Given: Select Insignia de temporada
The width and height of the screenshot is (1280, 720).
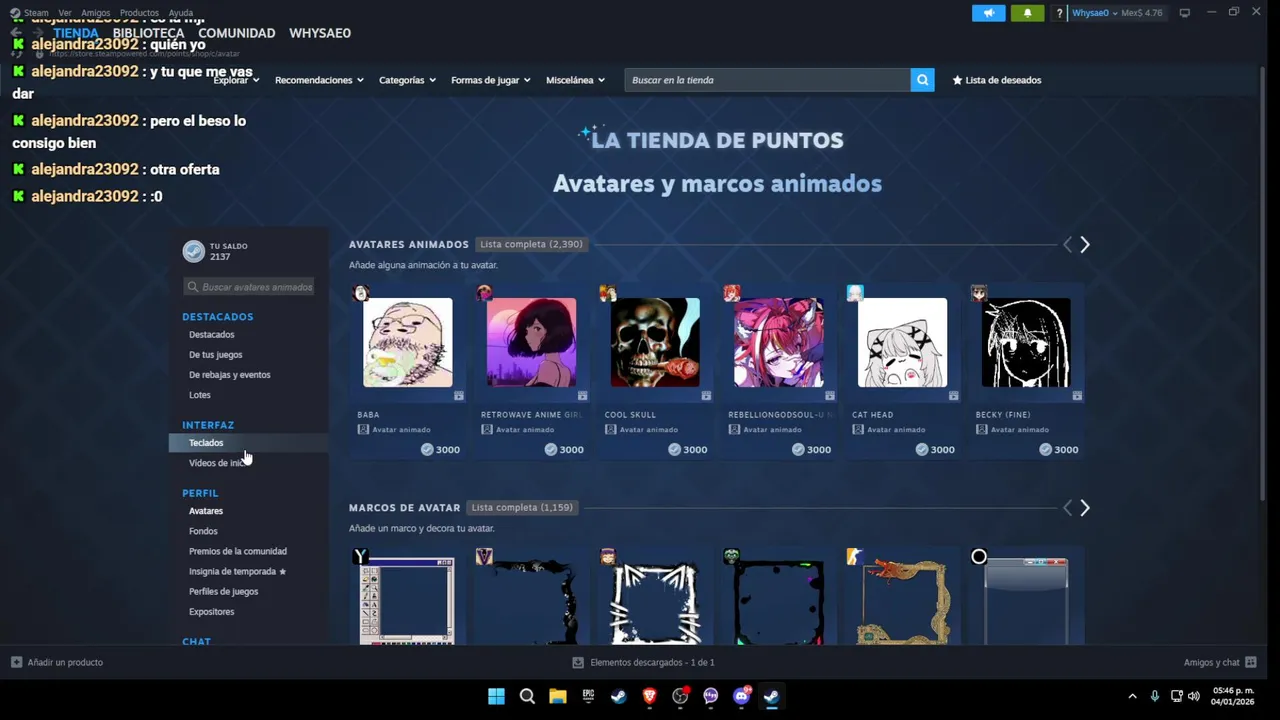Looking at the screenshot, I should 237,571.
